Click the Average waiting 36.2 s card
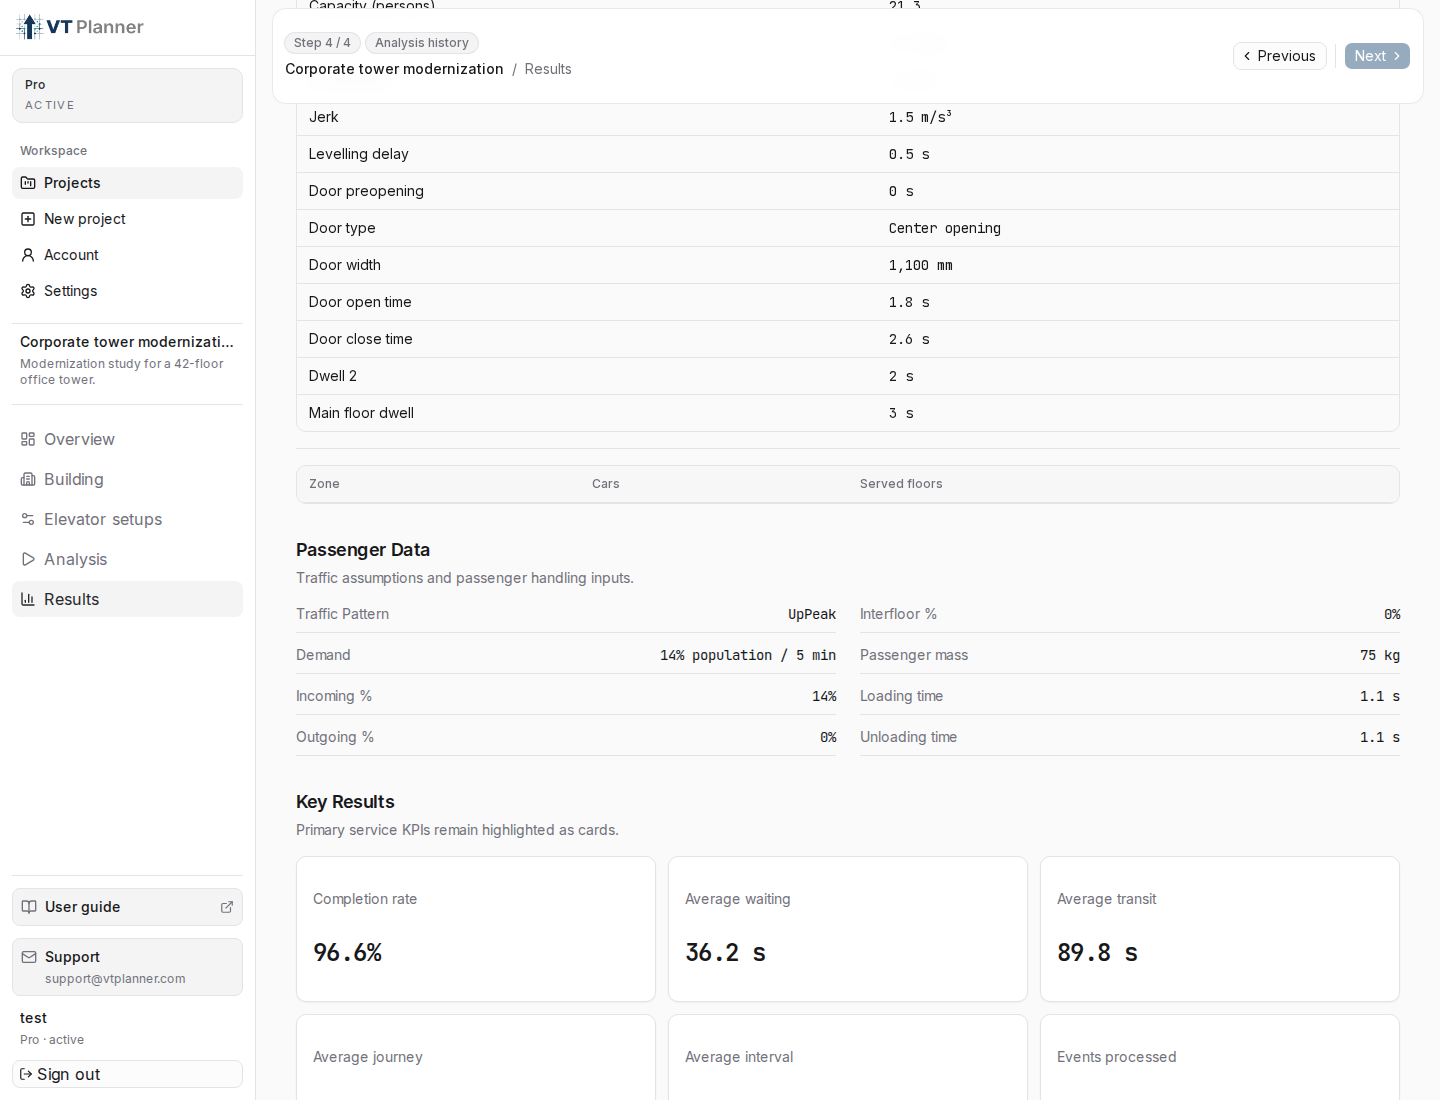Screen dimensions: 1440x1100 coord(848,929)
